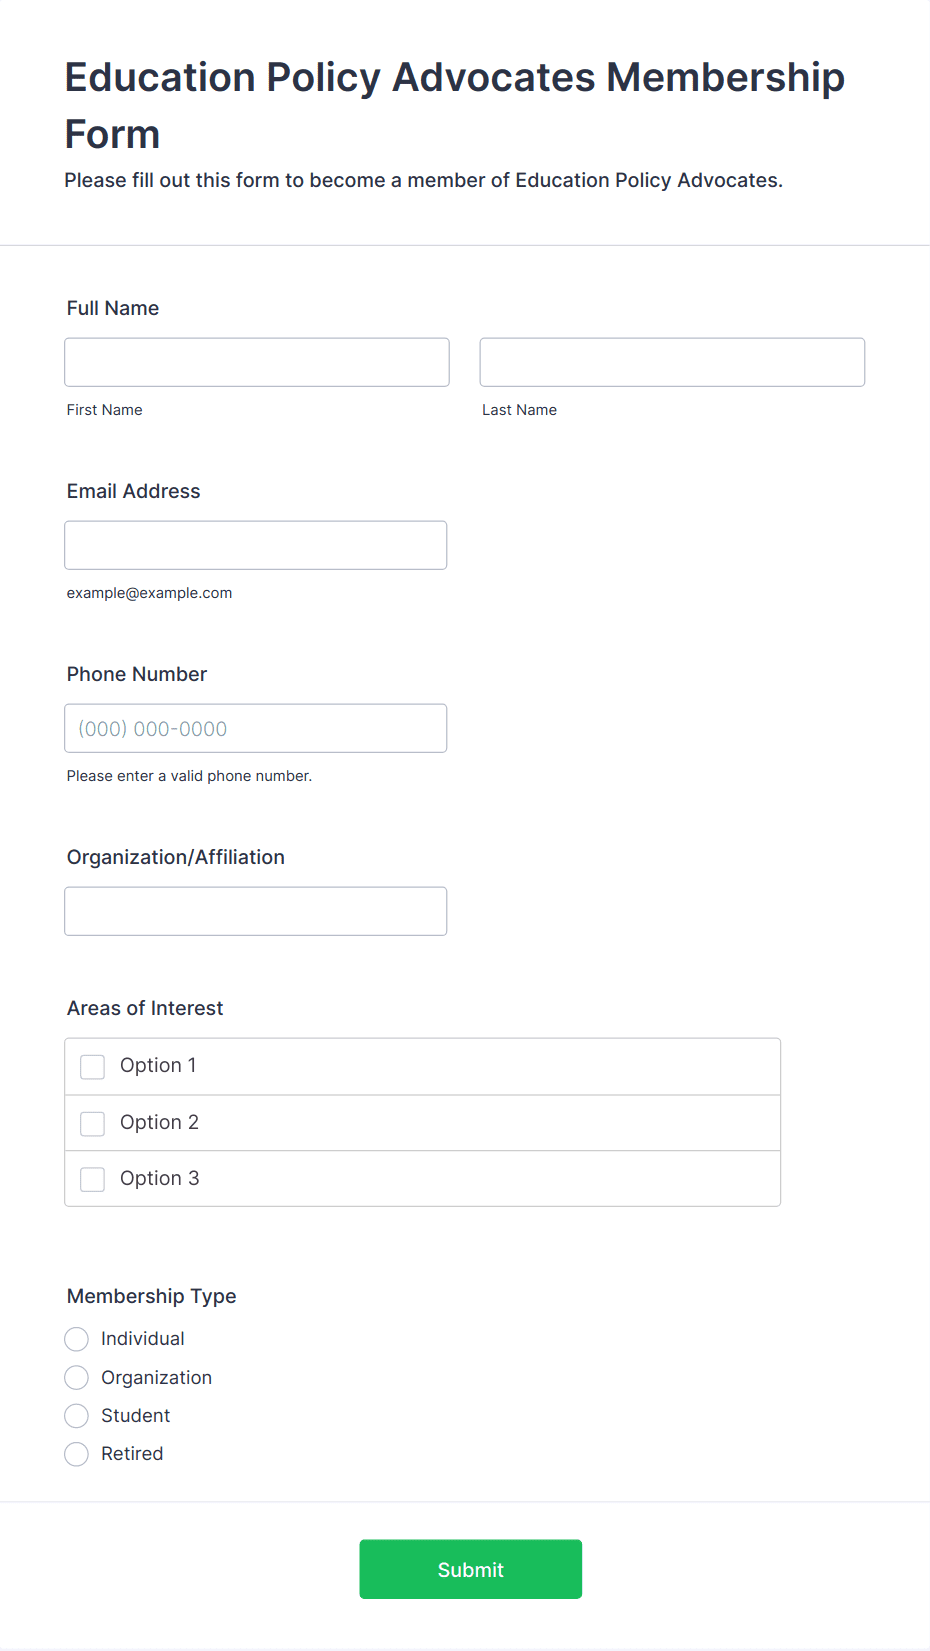The image size is (930, 1651).
Task: Click the Organization radio label text
Action: 157,1378
